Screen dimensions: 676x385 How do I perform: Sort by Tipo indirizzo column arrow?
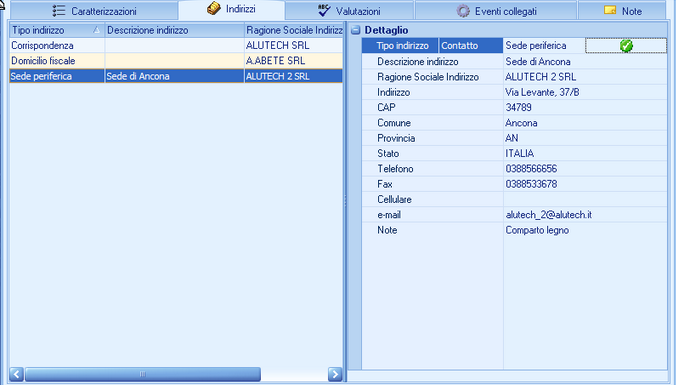pos(97,30)
